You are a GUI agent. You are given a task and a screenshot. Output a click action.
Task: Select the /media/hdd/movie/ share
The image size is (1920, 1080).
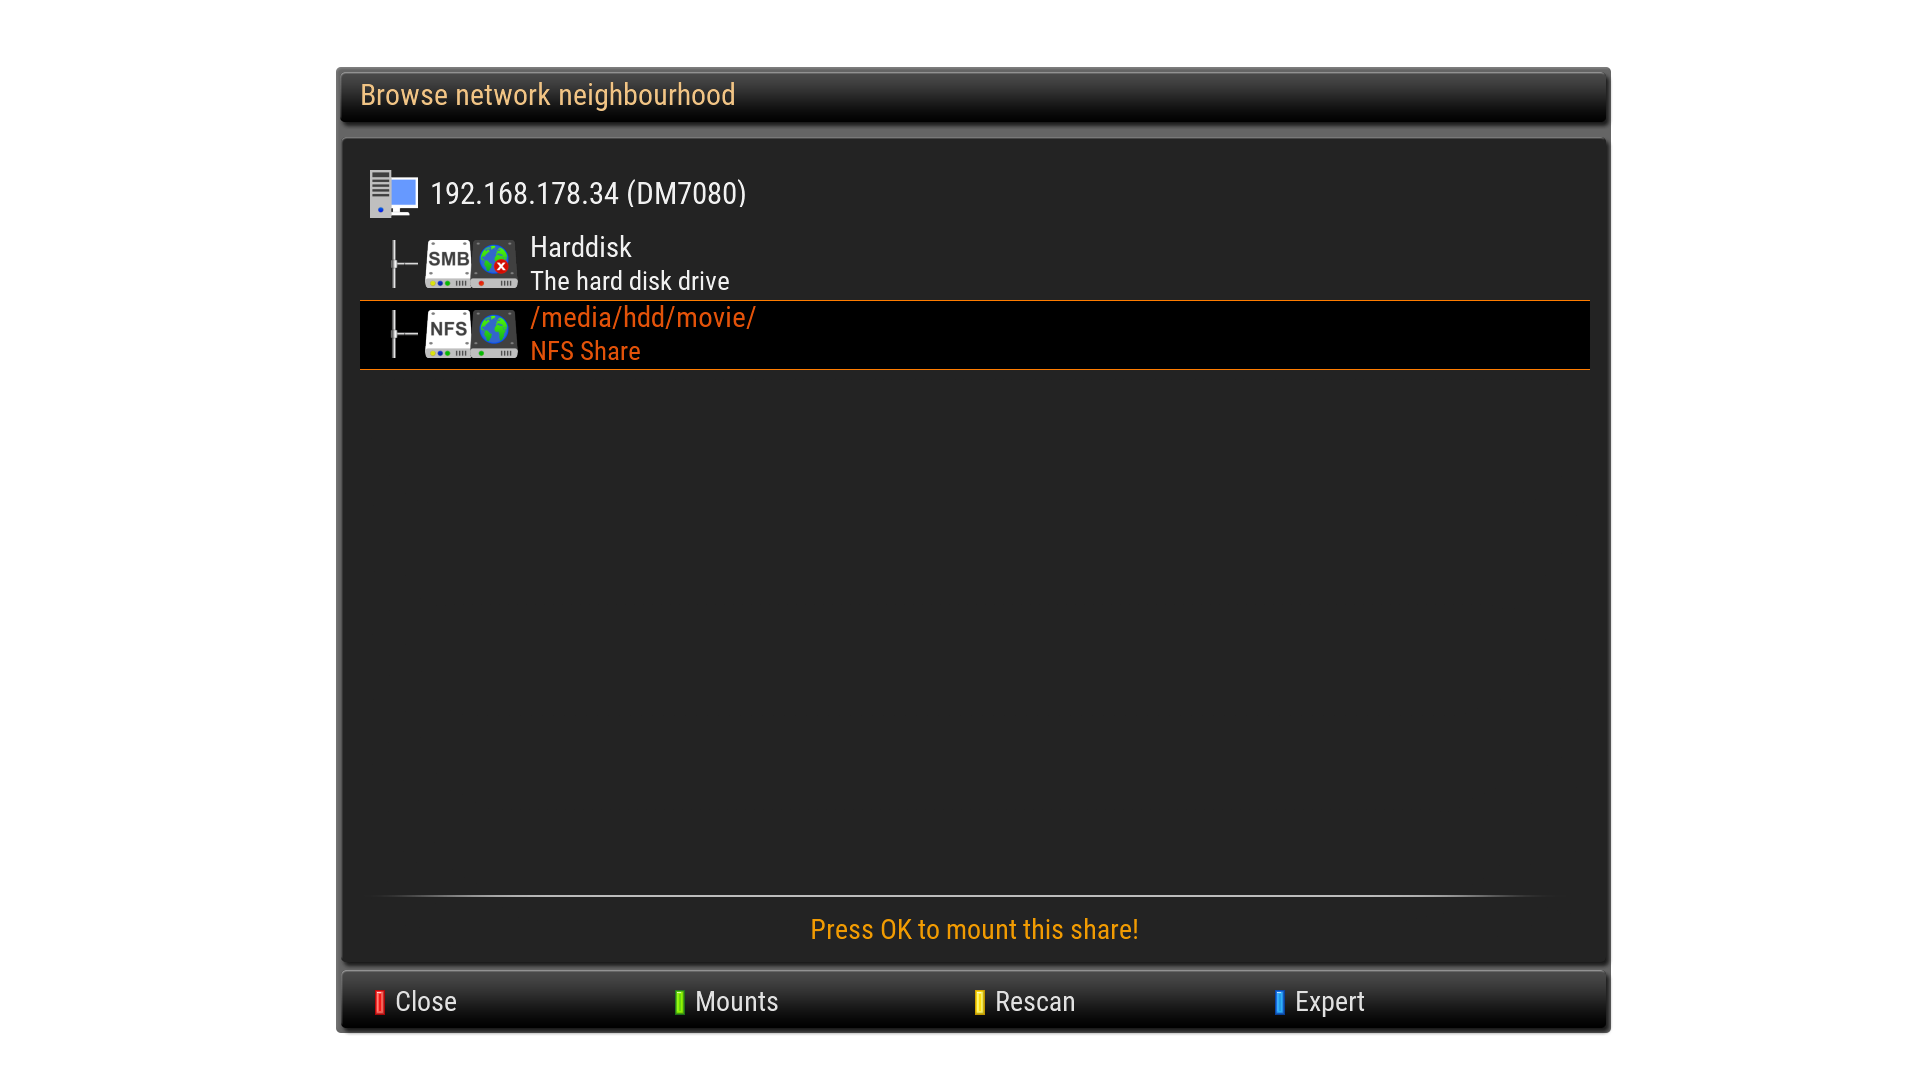pos(975,335)
